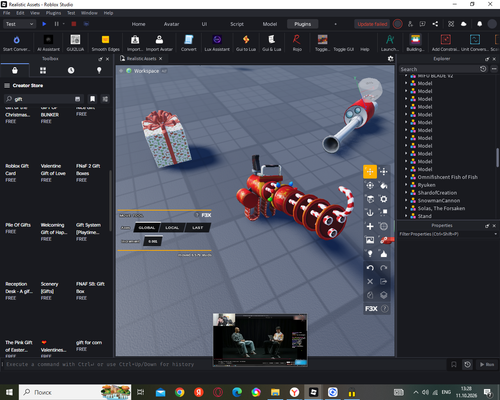The height and width of the screenshot is (400, 500).
Task: Select the F3X Anchor tool
Action: [370, 213]
